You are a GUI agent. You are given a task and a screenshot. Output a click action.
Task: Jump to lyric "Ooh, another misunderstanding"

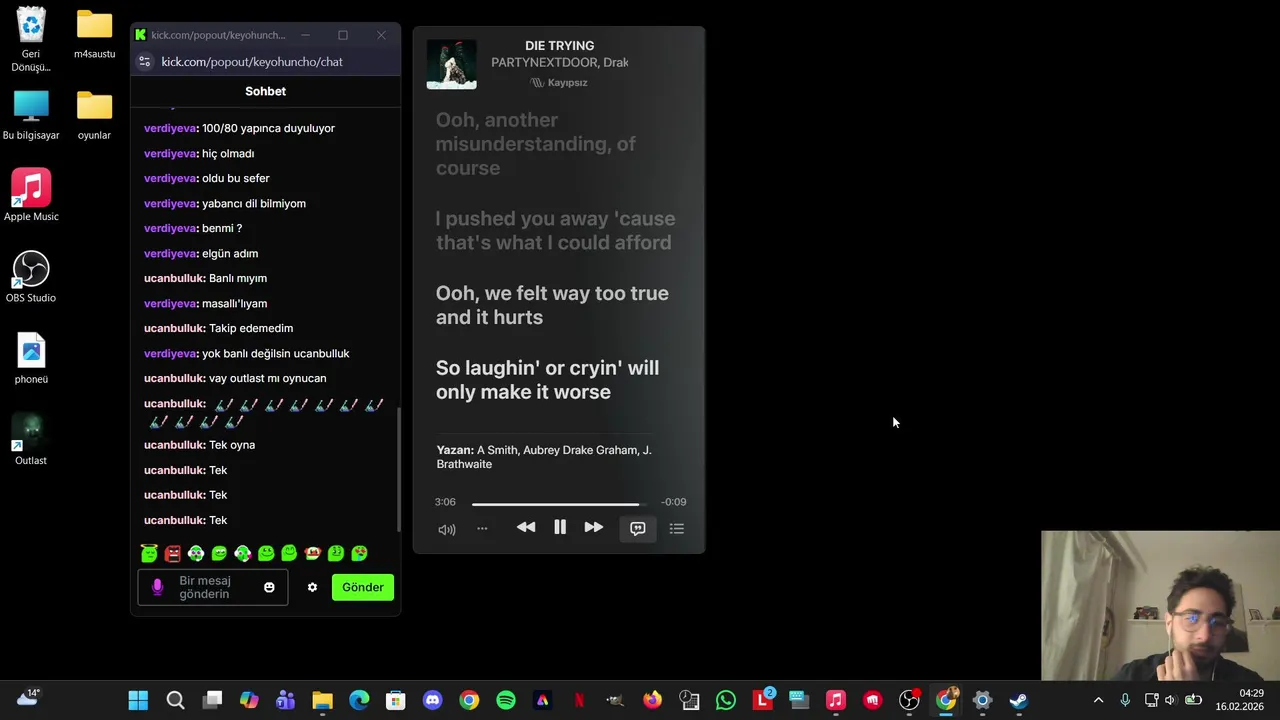(x=535, y=144)
